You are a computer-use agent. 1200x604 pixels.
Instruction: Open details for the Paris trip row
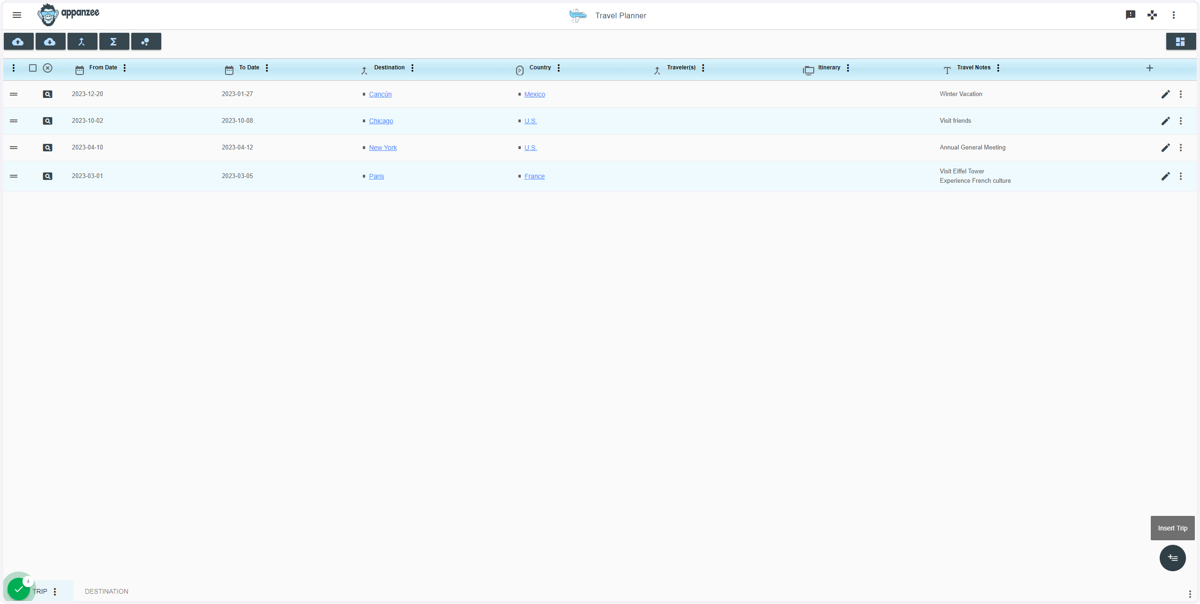47,176
